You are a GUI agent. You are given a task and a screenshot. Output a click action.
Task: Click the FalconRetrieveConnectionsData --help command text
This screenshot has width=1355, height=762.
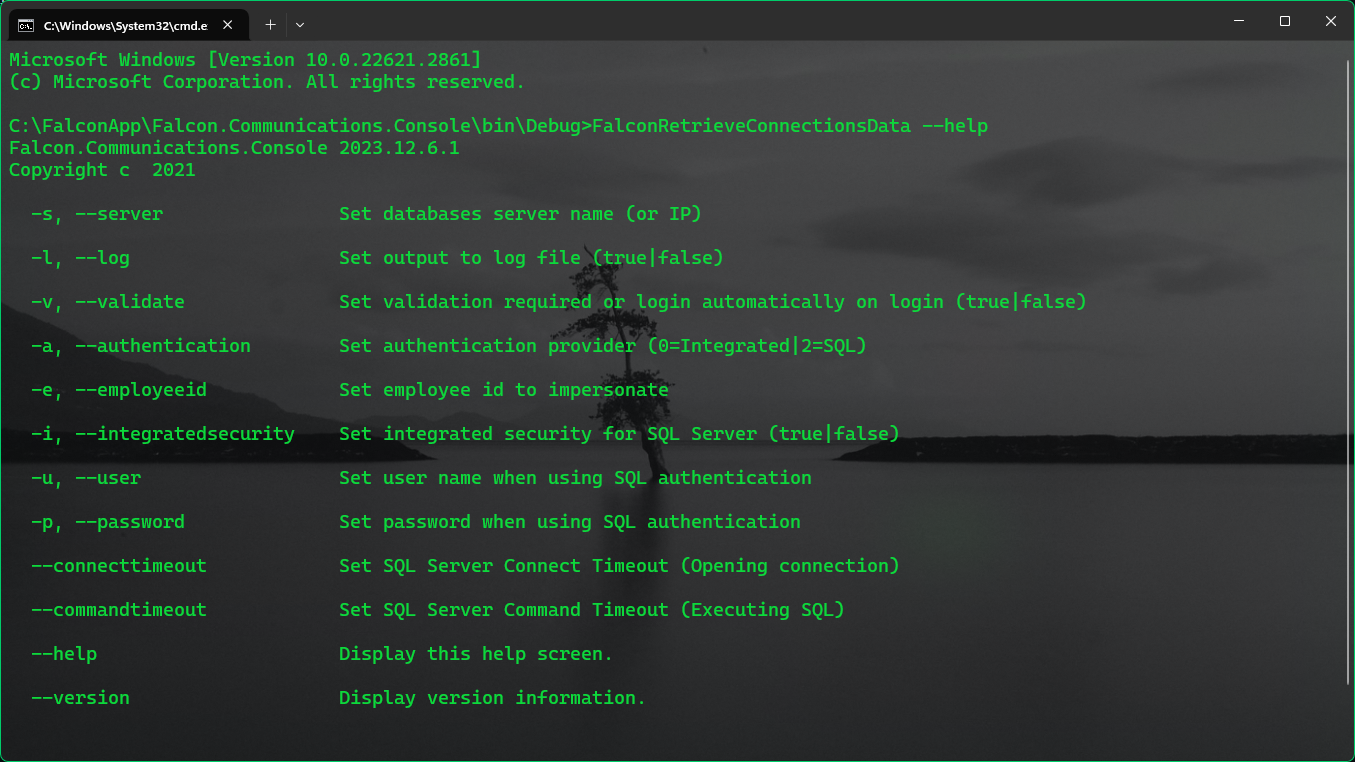pyautogui.click(x=790, y=126)
